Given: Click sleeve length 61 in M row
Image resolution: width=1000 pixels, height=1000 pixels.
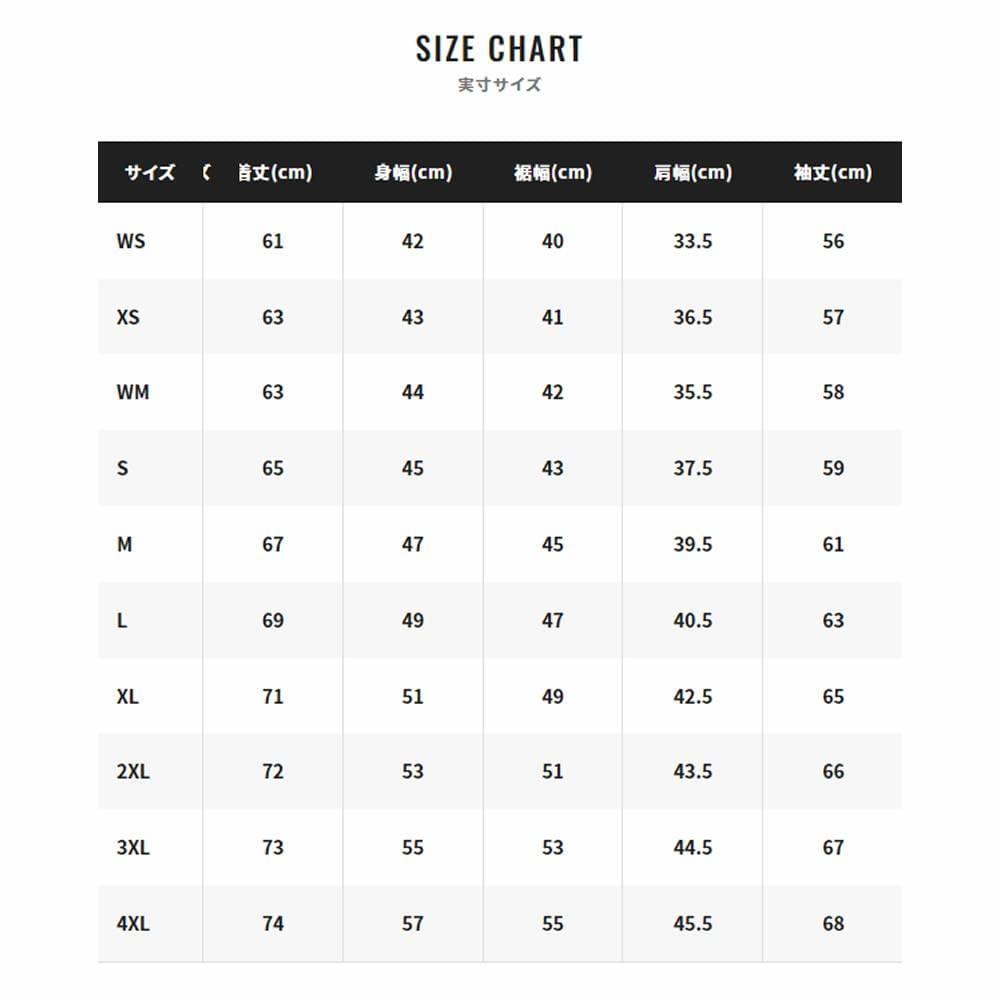Looking at the screenshot, I should pos(833,544).
